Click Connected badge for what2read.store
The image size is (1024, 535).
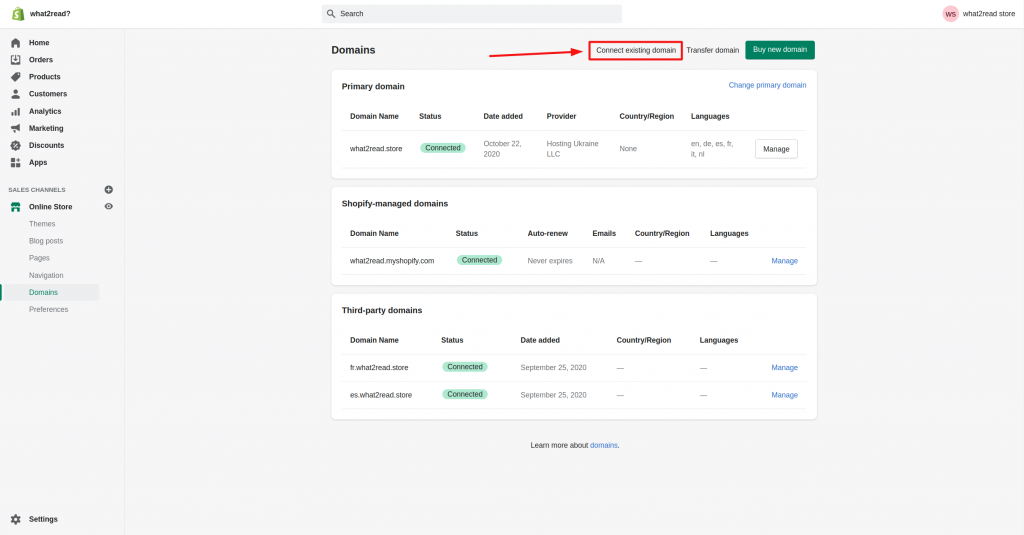[443, 148]
